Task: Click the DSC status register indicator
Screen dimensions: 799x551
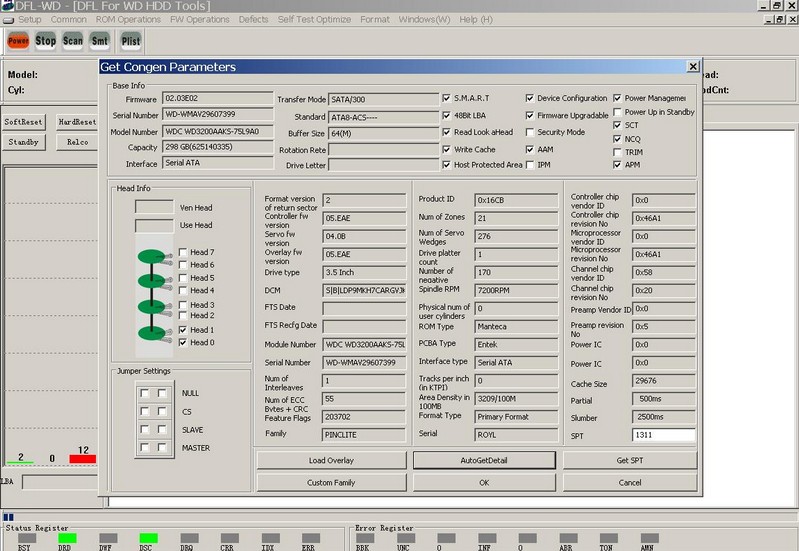Action: (148, 538)
